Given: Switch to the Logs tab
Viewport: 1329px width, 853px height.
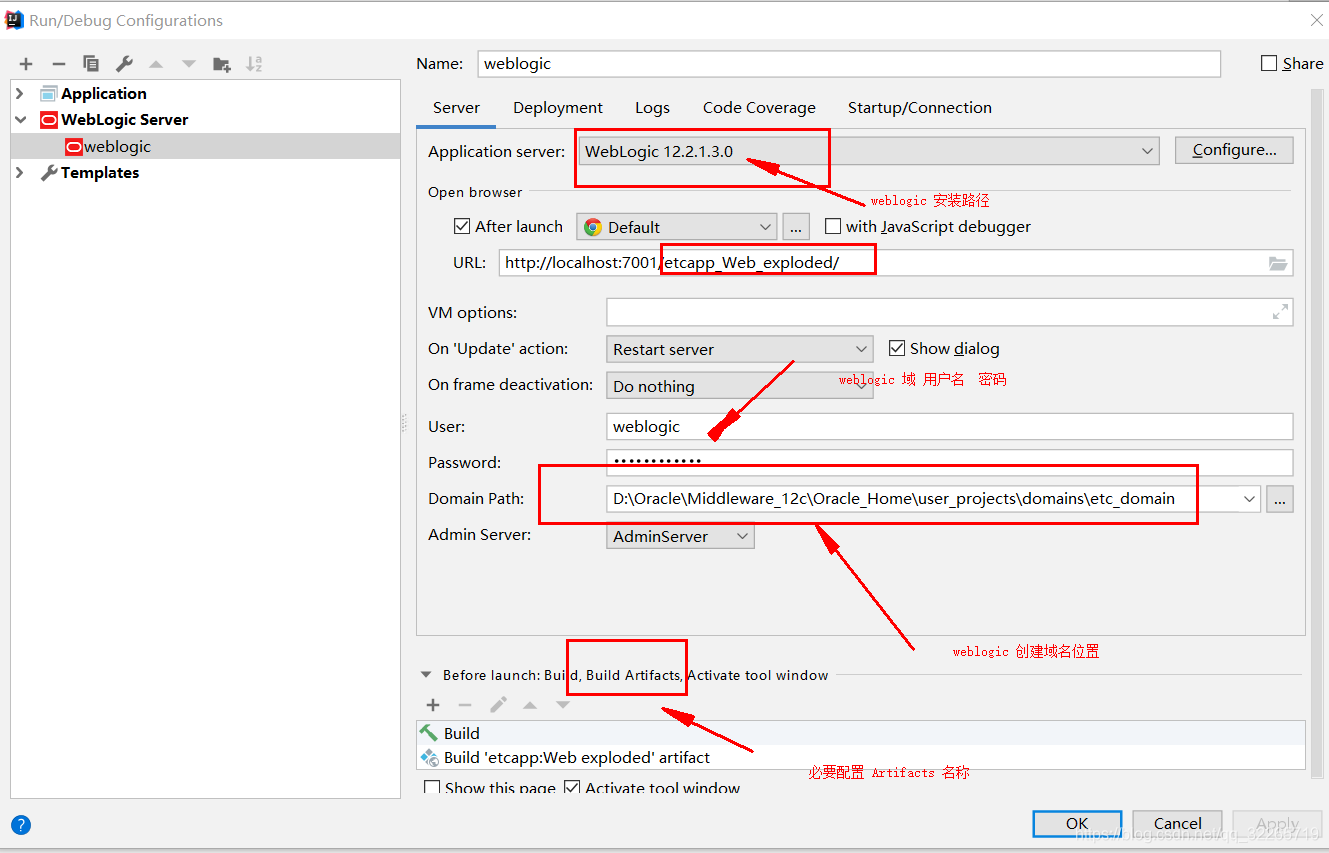Looking at the screenshot, I should [652, 108].
